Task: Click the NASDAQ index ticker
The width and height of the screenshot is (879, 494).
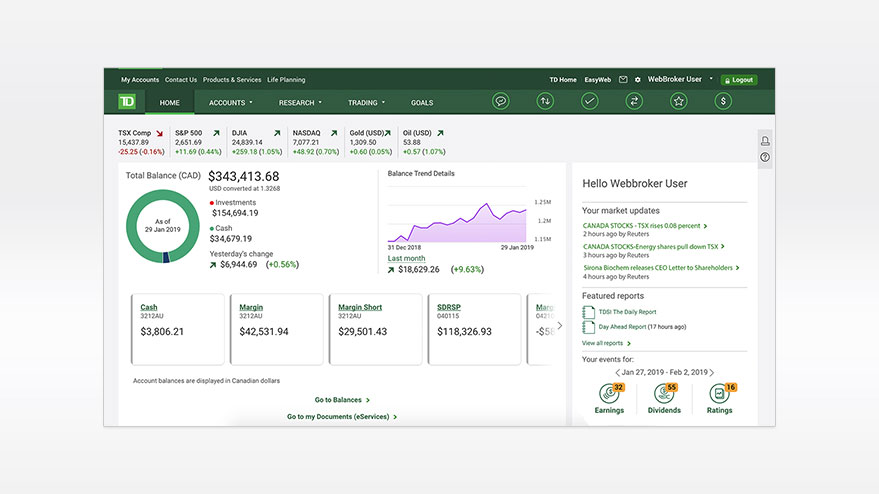Action: point(316,142)
